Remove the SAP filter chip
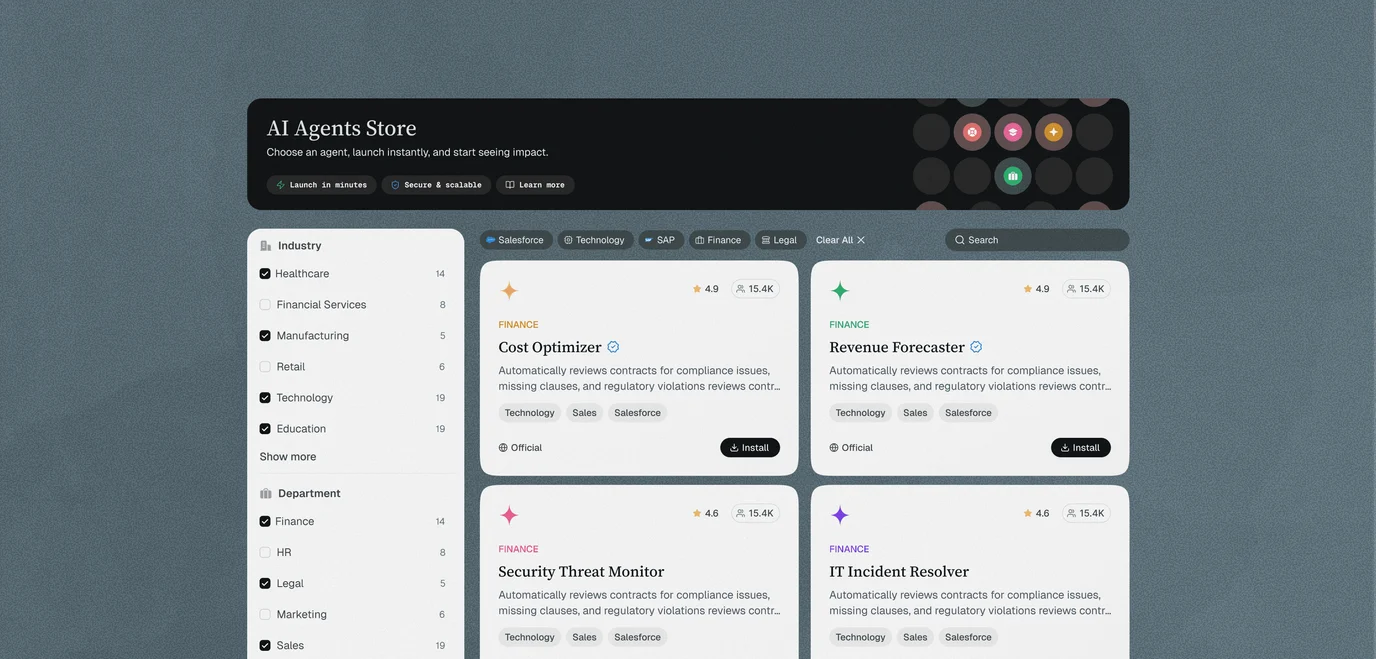The height and width of the screenshot is (659, 1376). [661, 240]
